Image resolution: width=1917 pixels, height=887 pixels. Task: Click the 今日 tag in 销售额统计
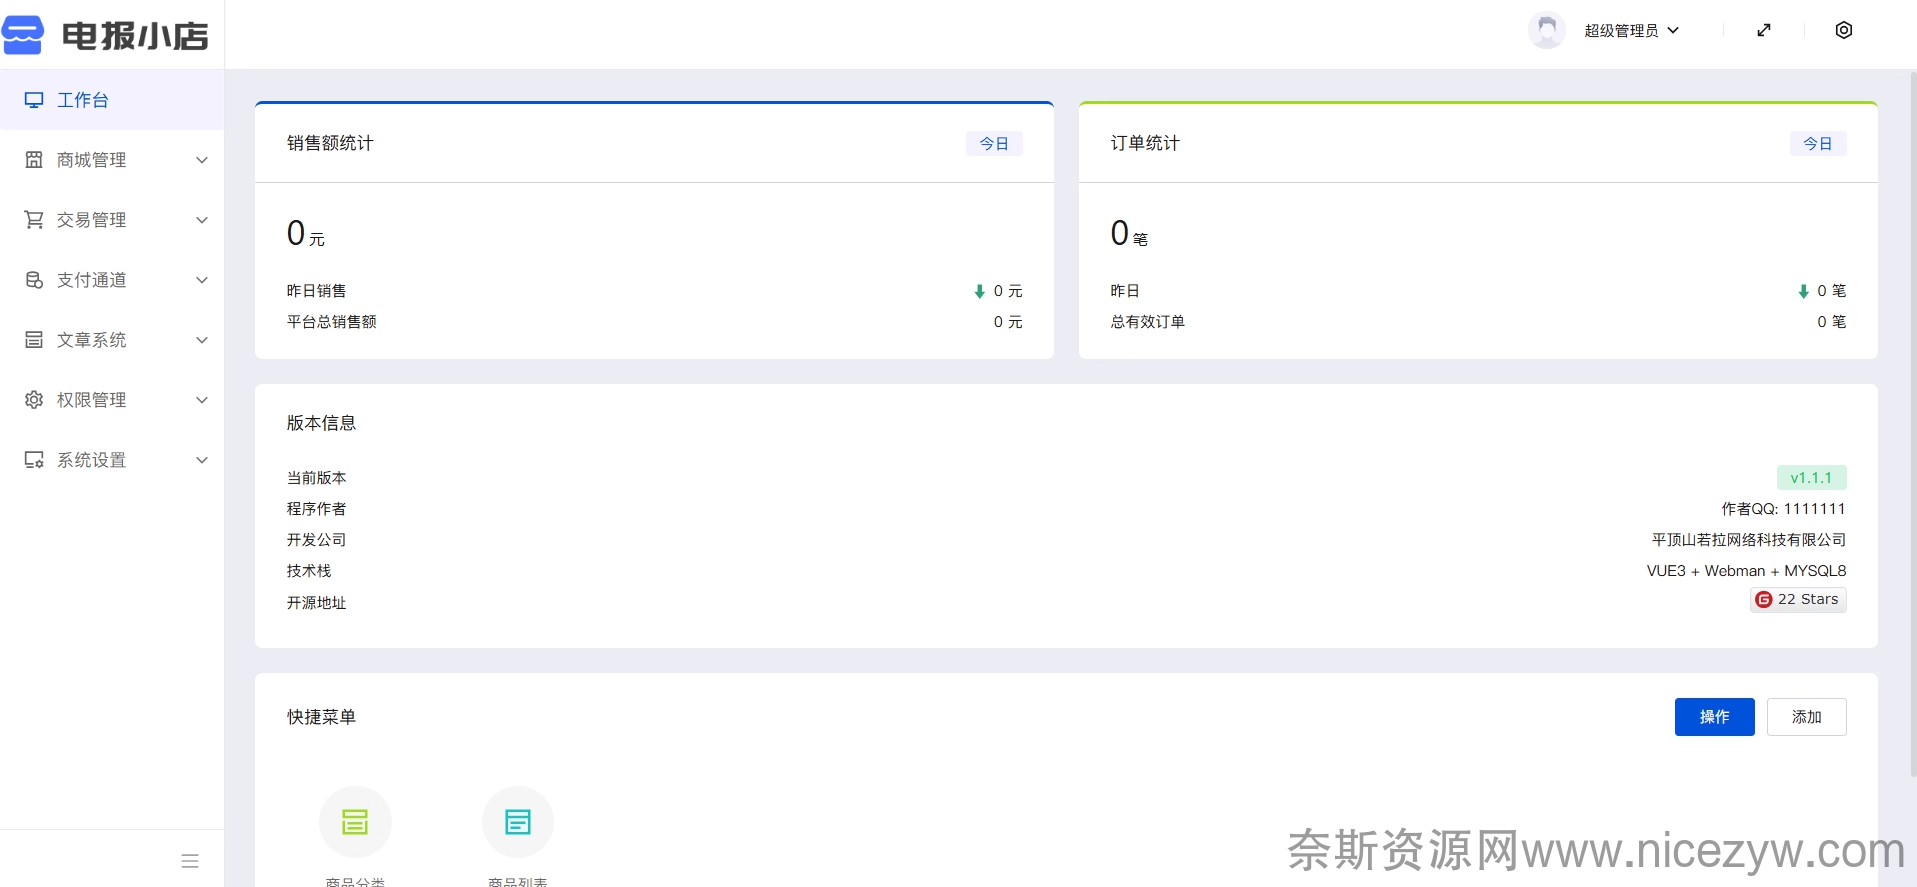[994, 144]
